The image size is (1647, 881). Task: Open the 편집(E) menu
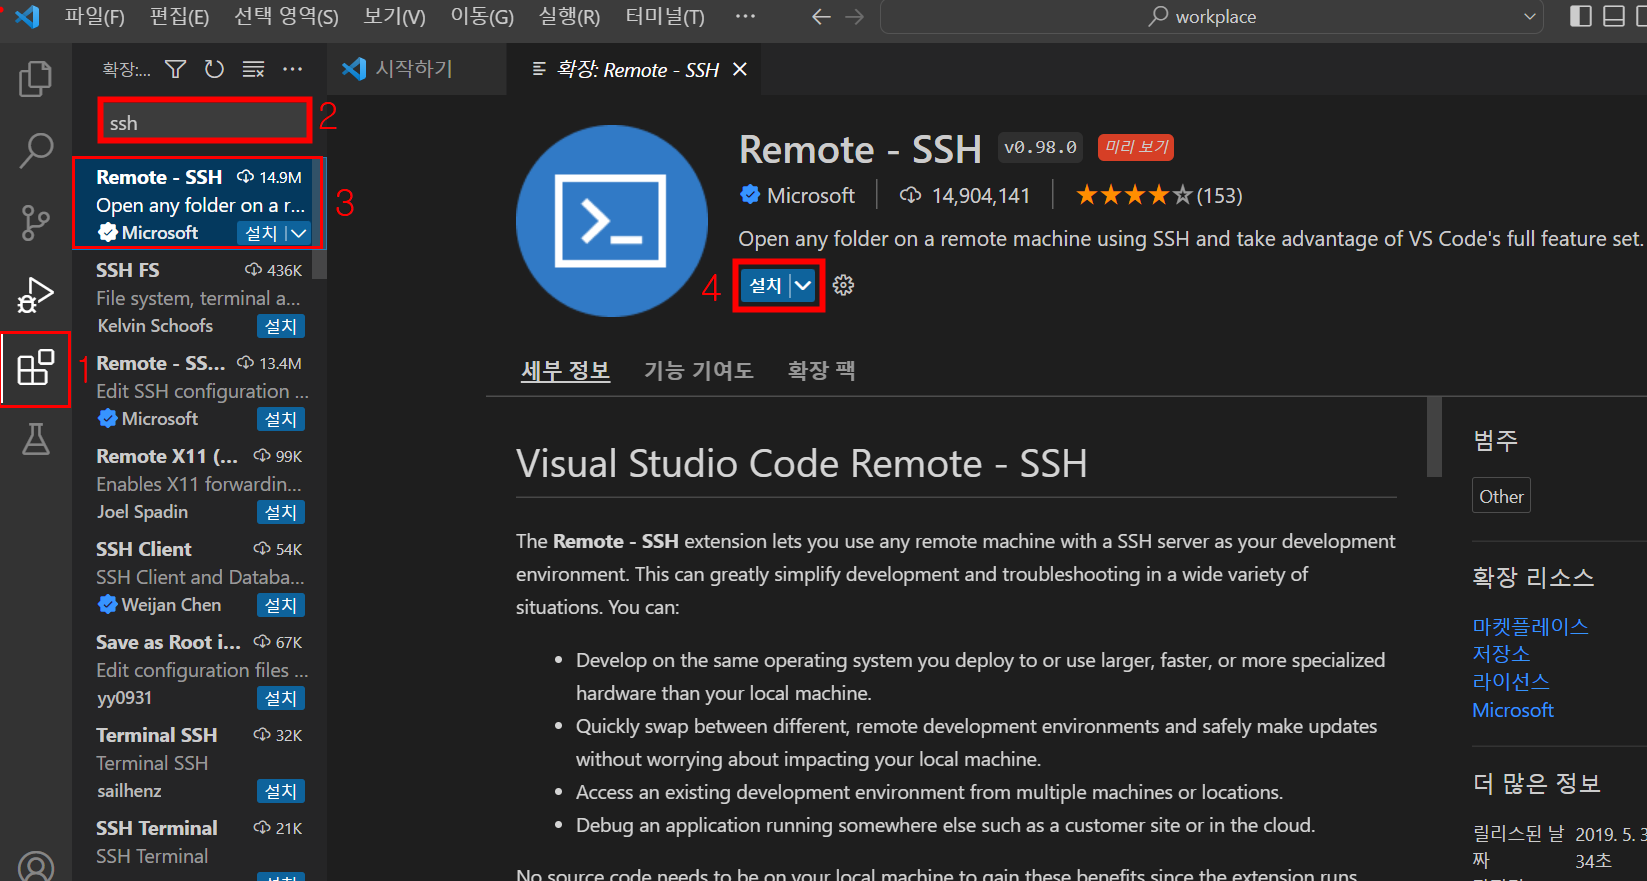coord(179,17)
